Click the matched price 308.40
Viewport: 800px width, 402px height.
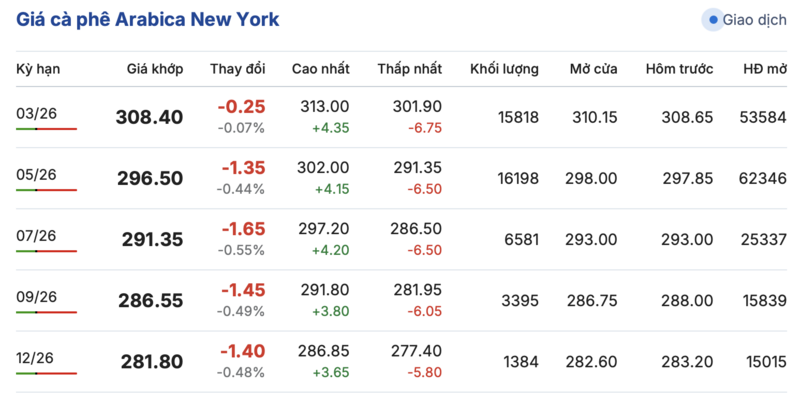click(x=150, y=117)
